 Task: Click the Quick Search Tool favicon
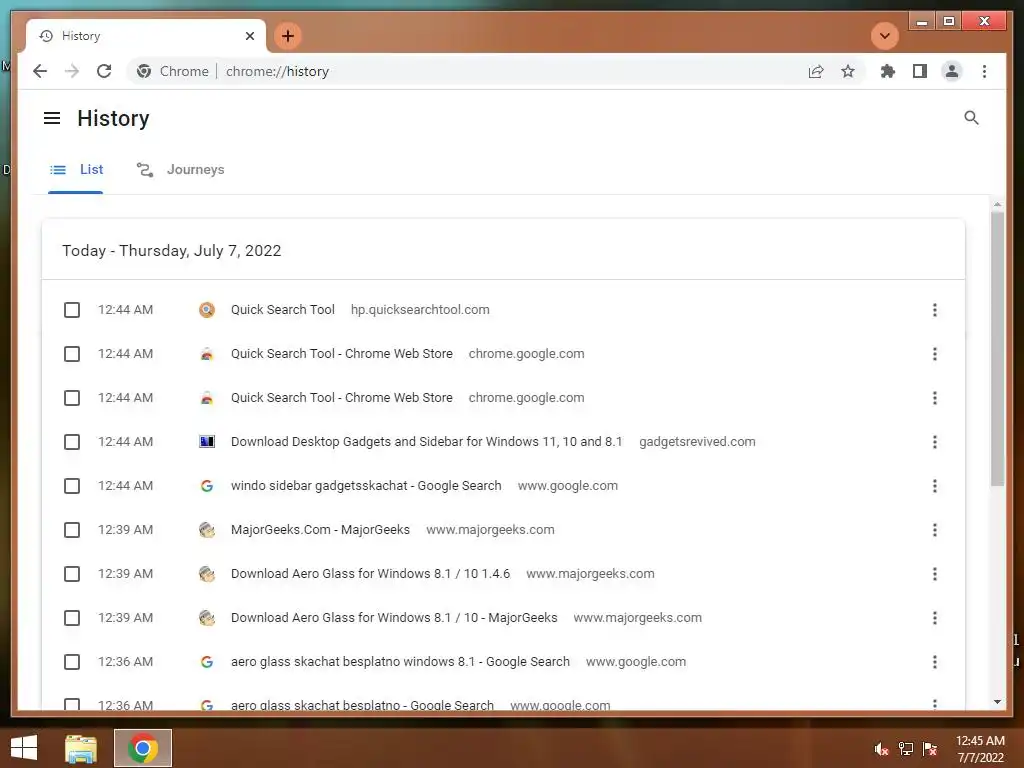(207, 310)
